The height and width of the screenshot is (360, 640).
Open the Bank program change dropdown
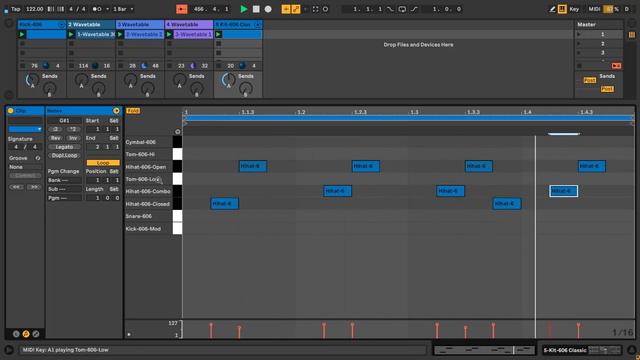tap(64, 180)
